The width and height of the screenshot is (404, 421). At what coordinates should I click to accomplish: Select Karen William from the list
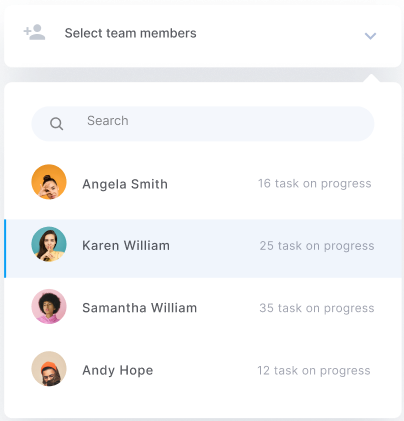203,248
